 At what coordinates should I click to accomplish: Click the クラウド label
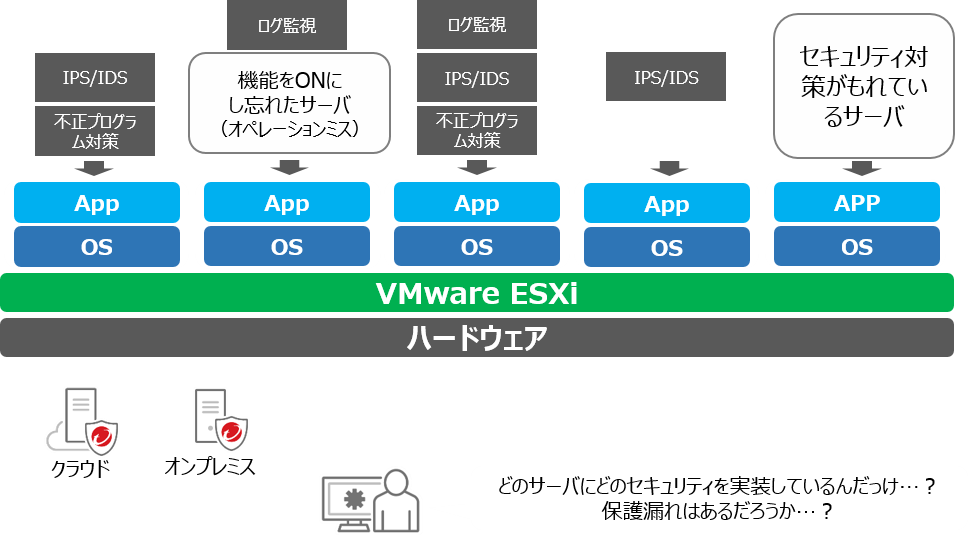point(80,469)
